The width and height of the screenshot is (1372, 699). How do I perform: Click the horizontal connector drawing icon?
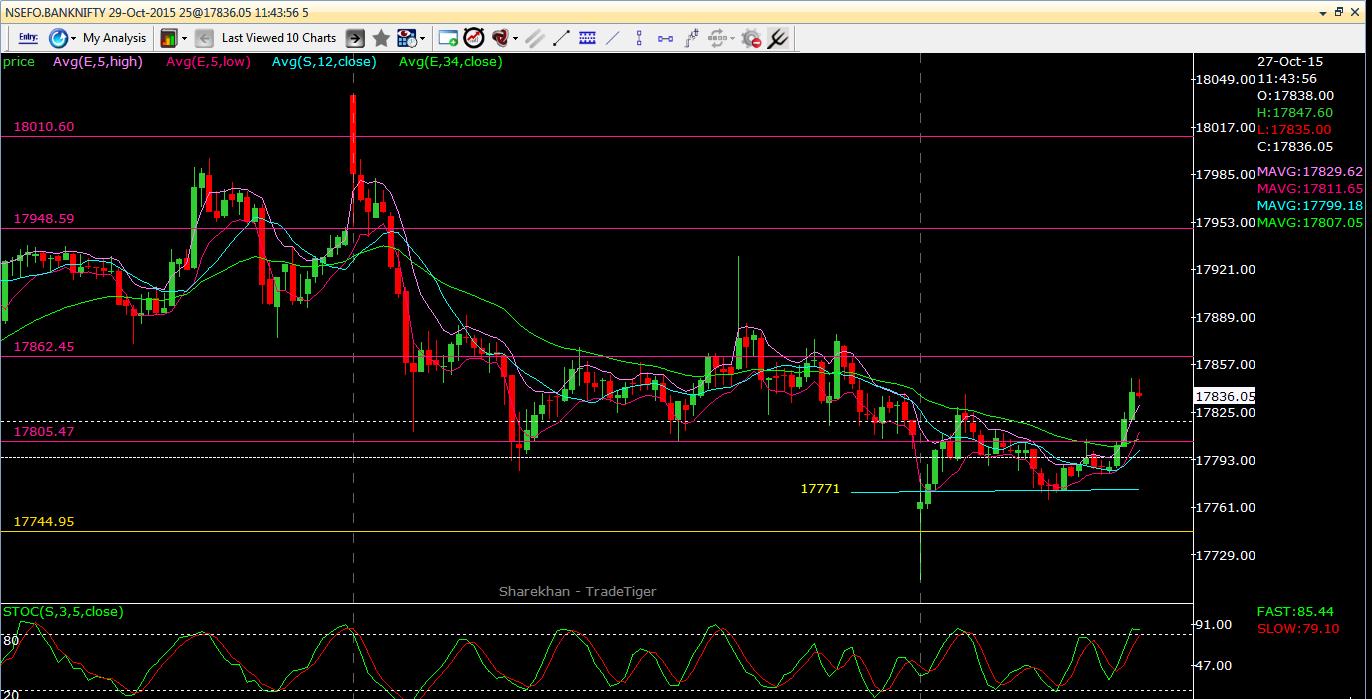click(665, 39)
